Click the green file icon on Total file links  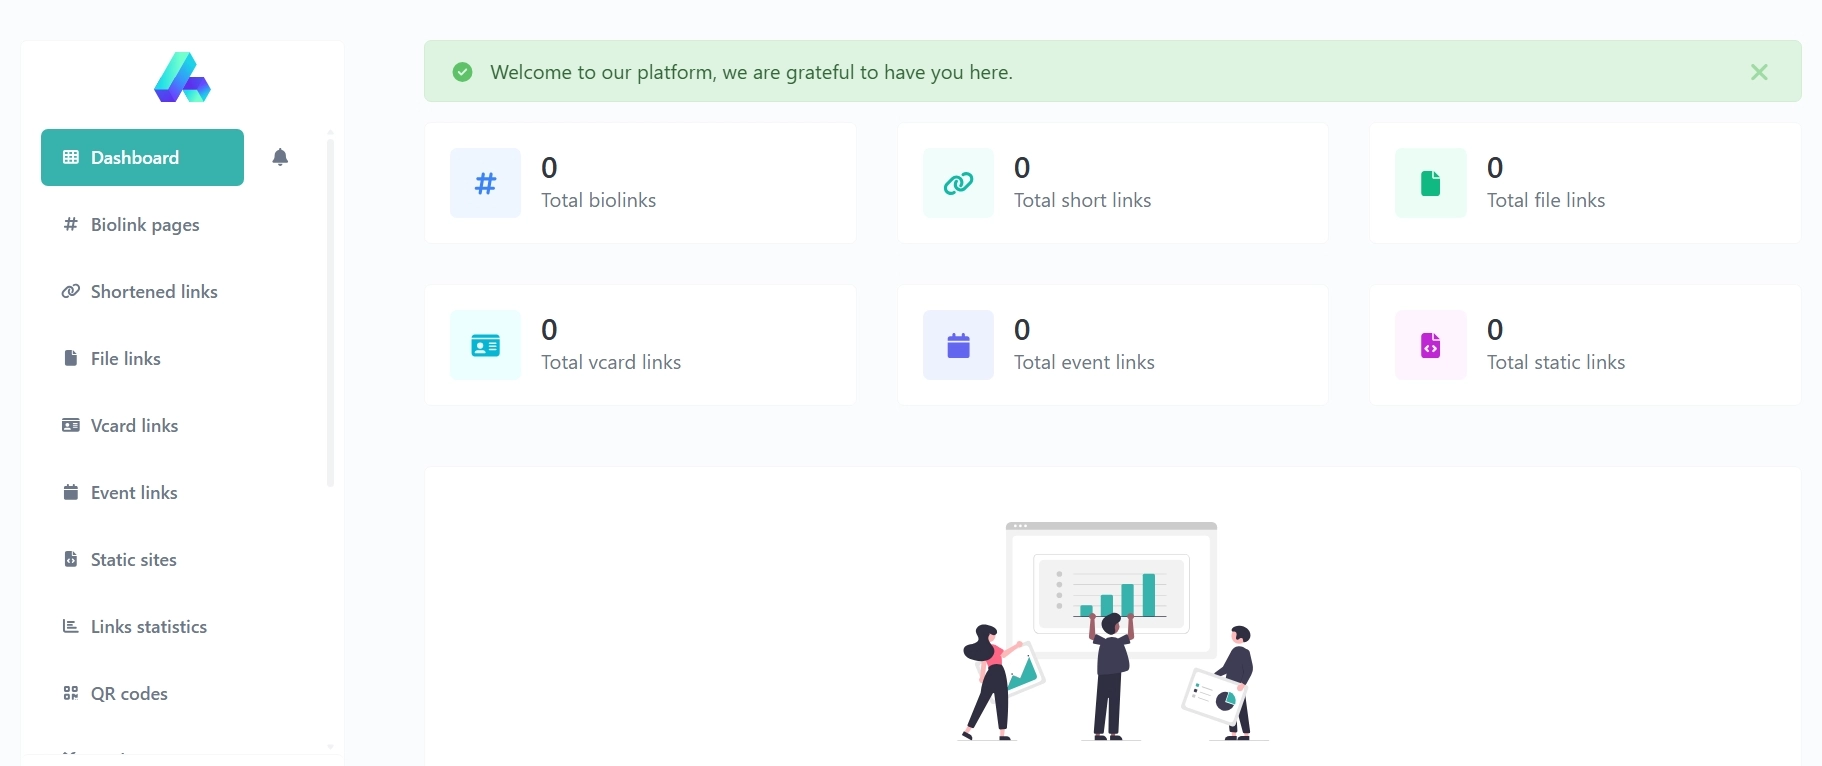(x=1431, y=183)
